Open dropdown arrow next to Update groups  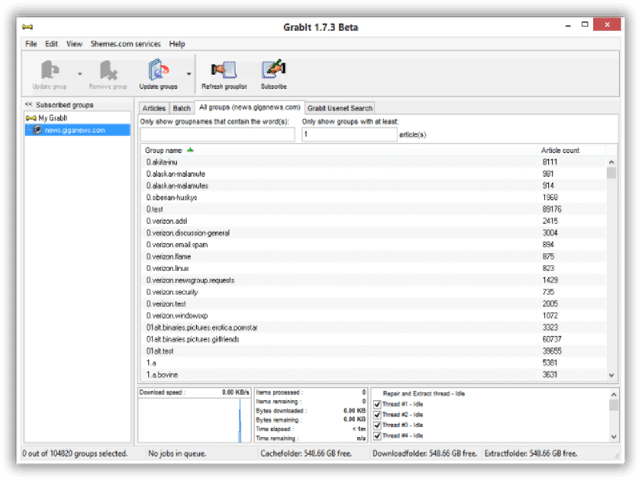189,74
